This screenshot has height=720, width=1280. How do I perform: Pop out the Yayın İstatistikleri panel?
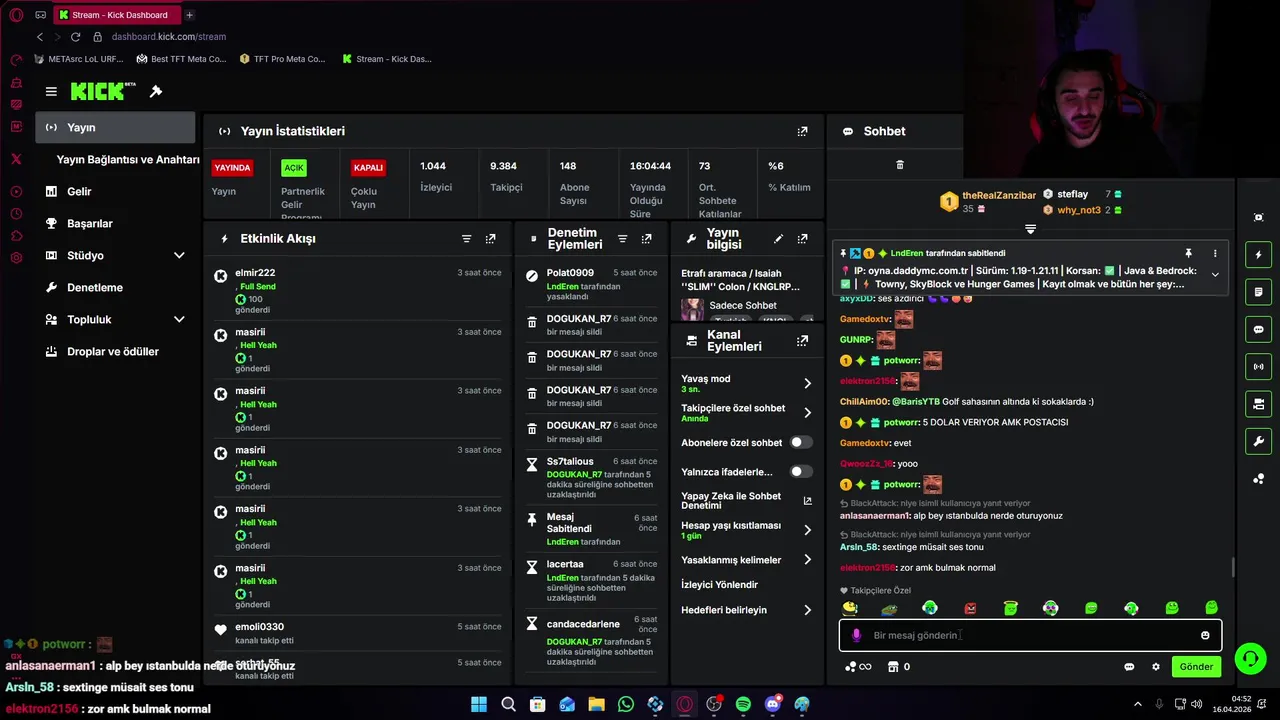coord(802,131)
